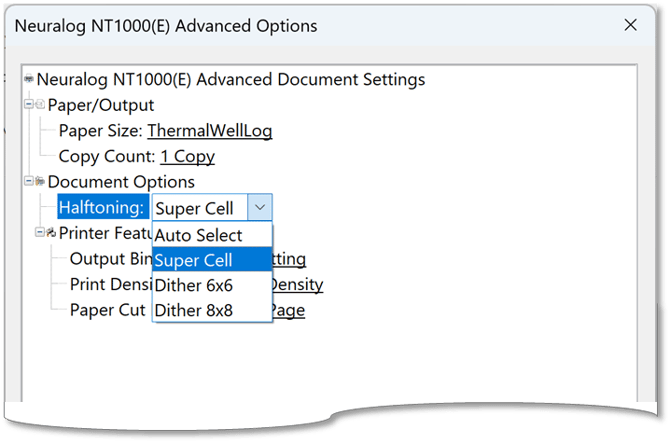Close the Advanced Options dialog
The width and height of the screenshot is (670, 443).
[628, 25]
